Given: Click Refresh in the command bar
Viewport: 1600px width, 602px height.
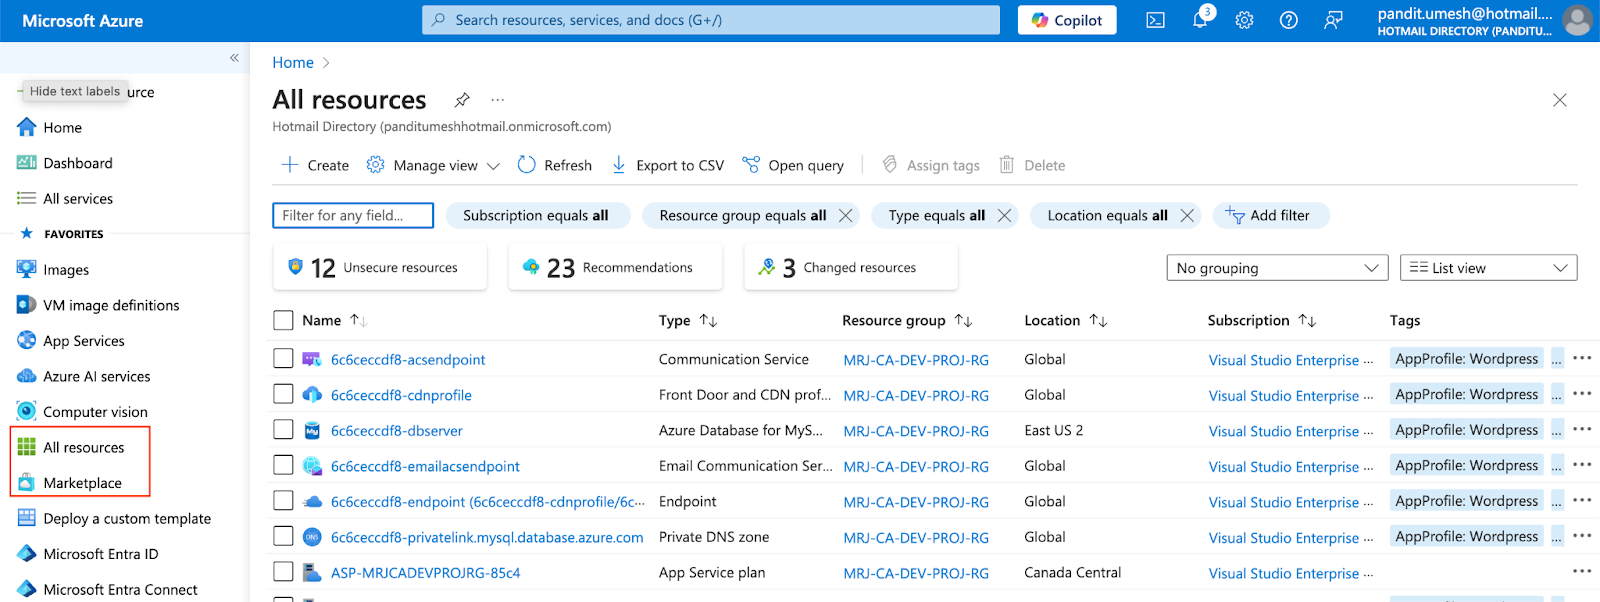Looking at the screenshot, I should (554, 165).
